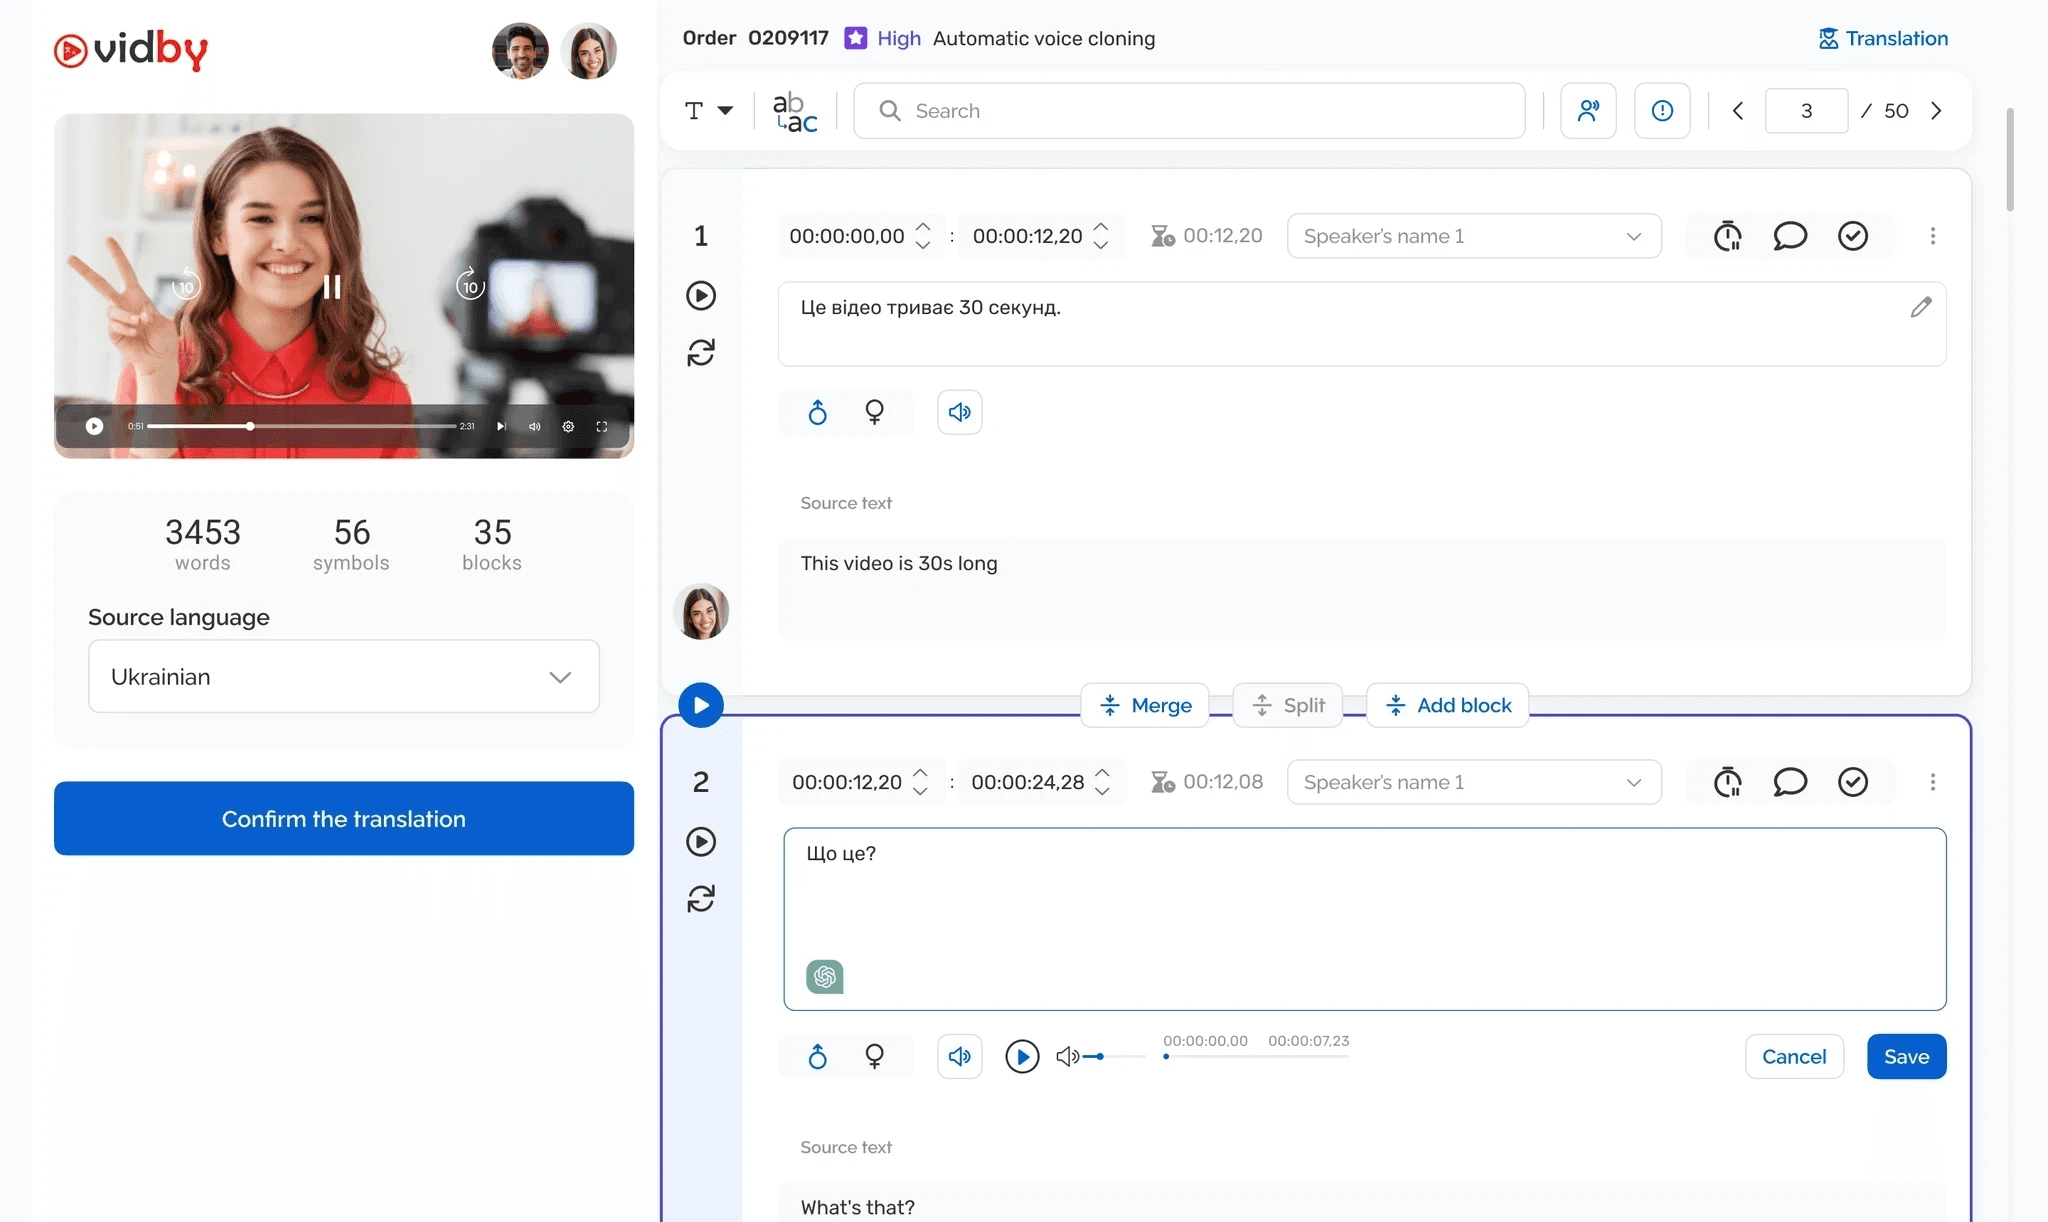Regenerate block 1 translation
This screenshot has width=2048, height=1222.
701,353
